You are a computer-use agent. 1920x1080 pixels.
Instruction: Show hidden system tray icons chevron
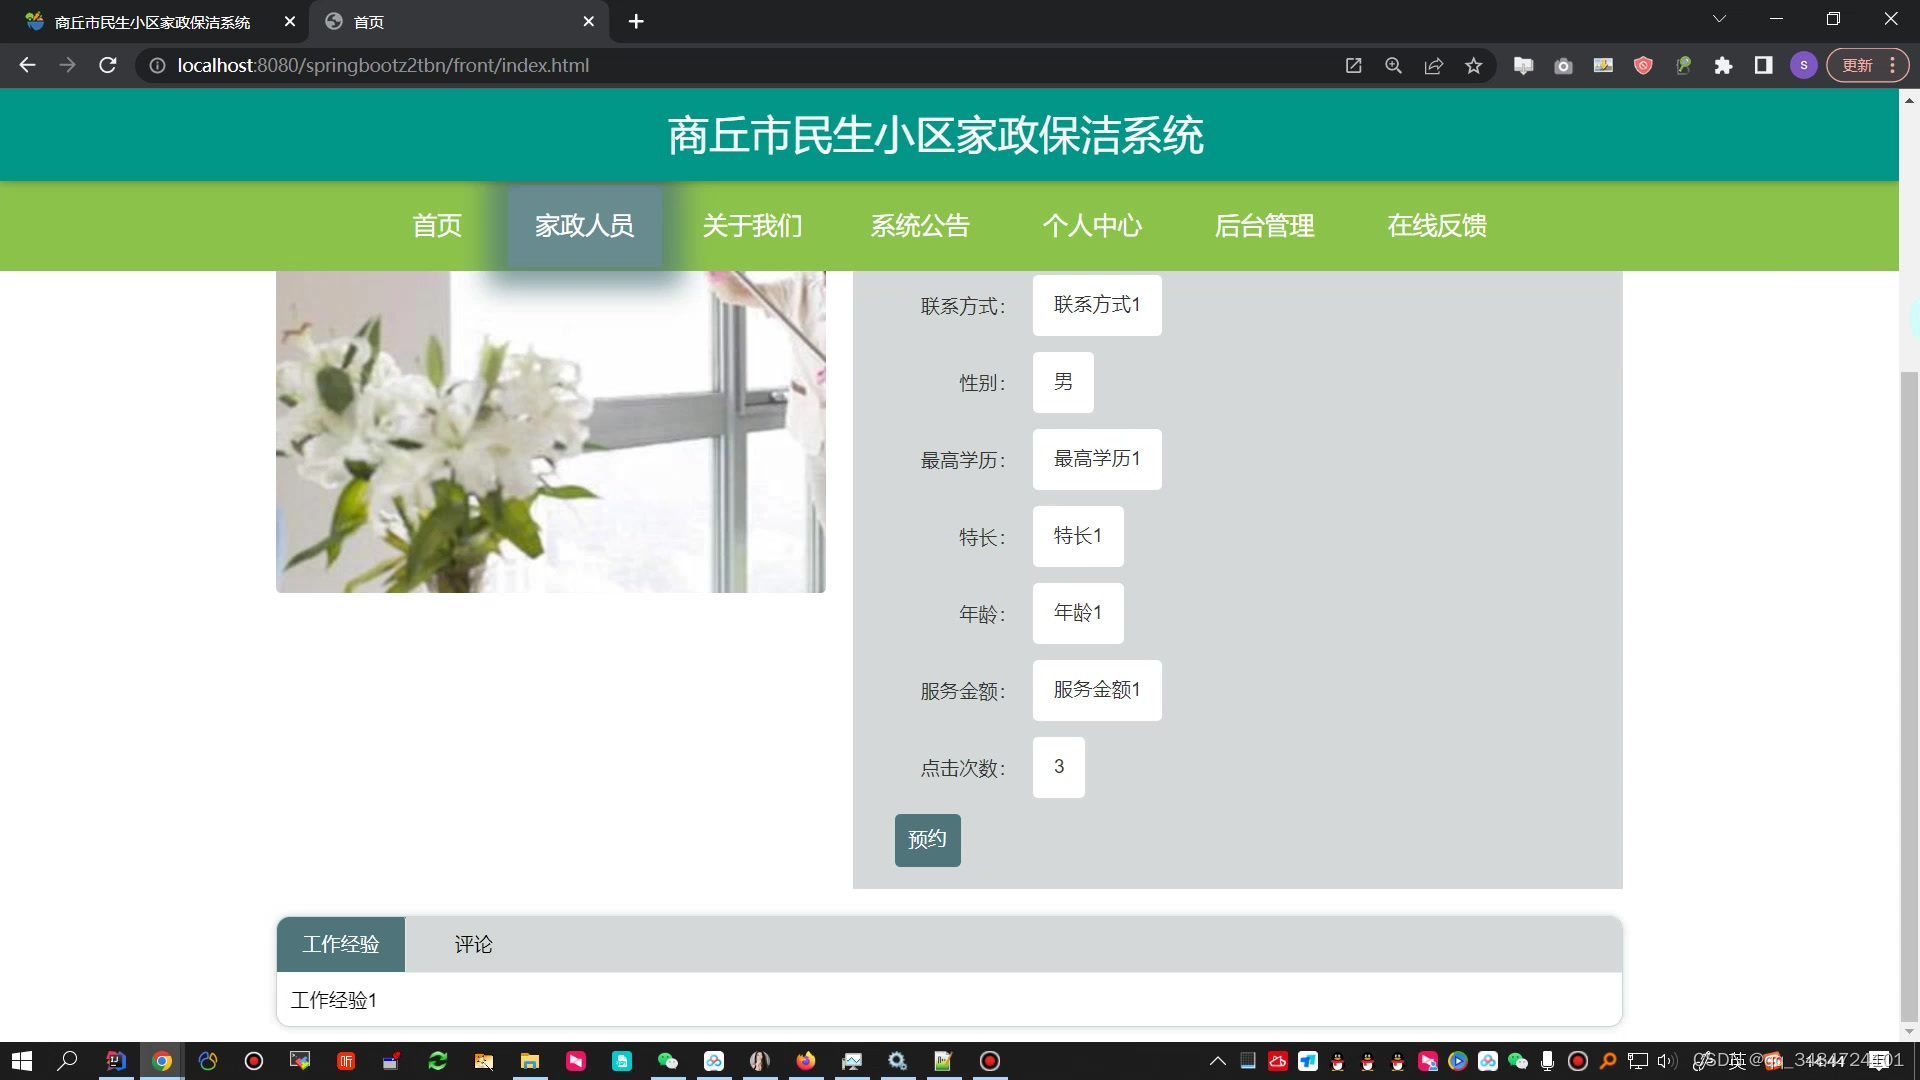tap(1217, 1061)
